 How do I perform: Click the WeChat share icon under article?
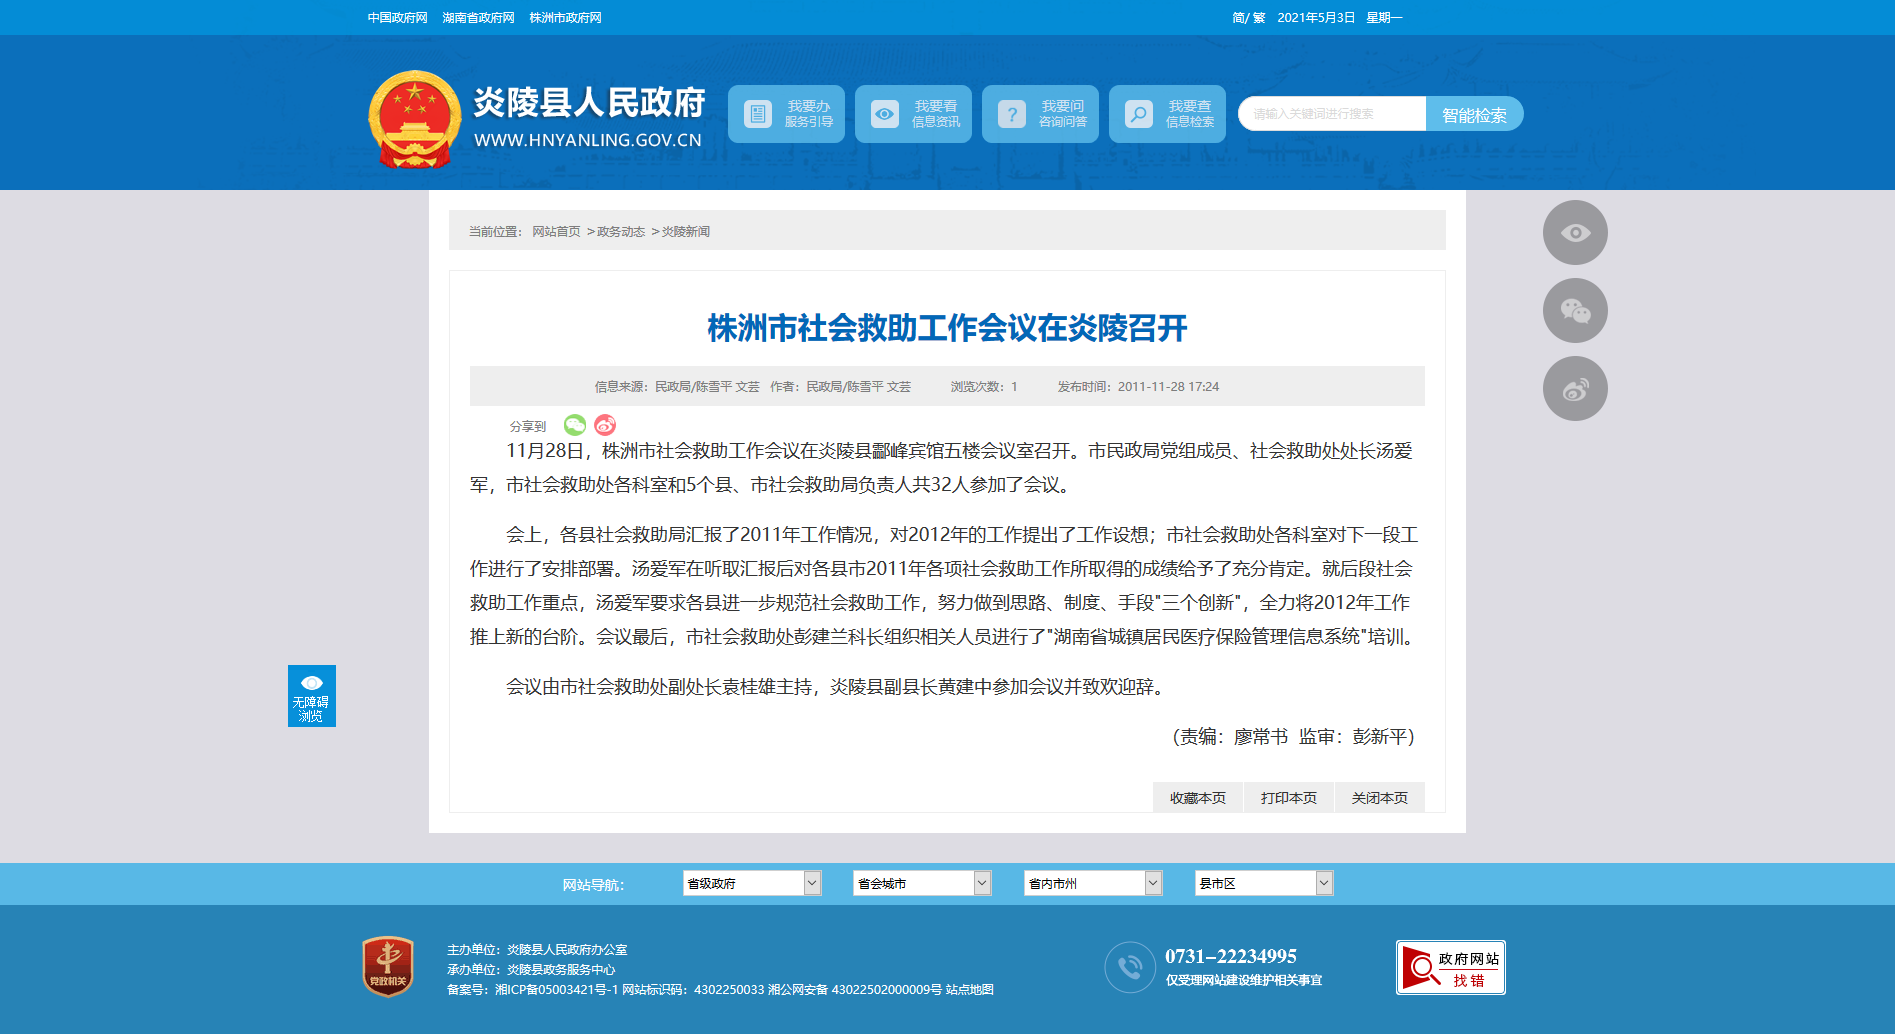(x=574, y=425)
